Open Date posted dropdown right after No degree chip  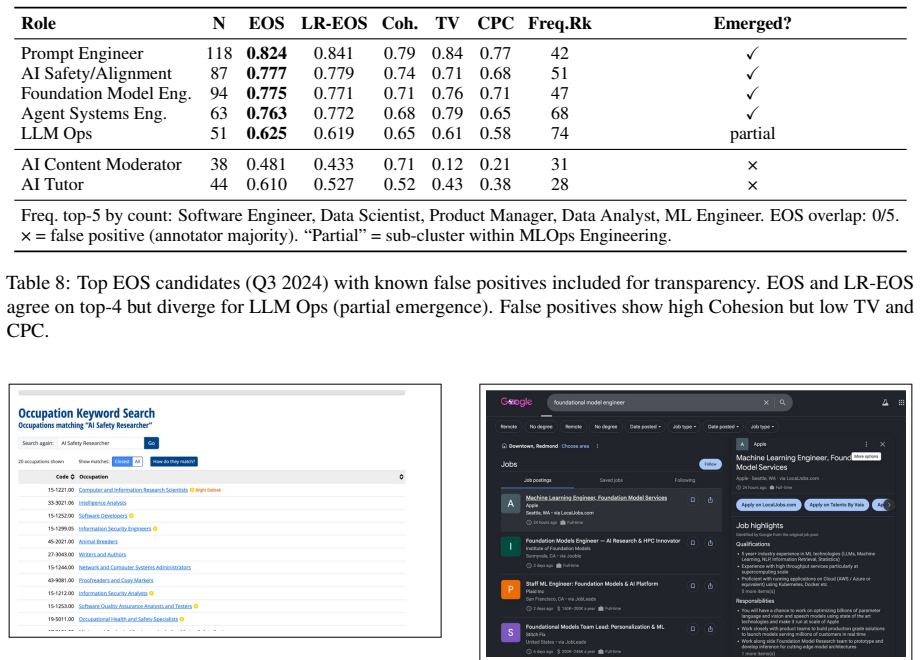(645, 427)
